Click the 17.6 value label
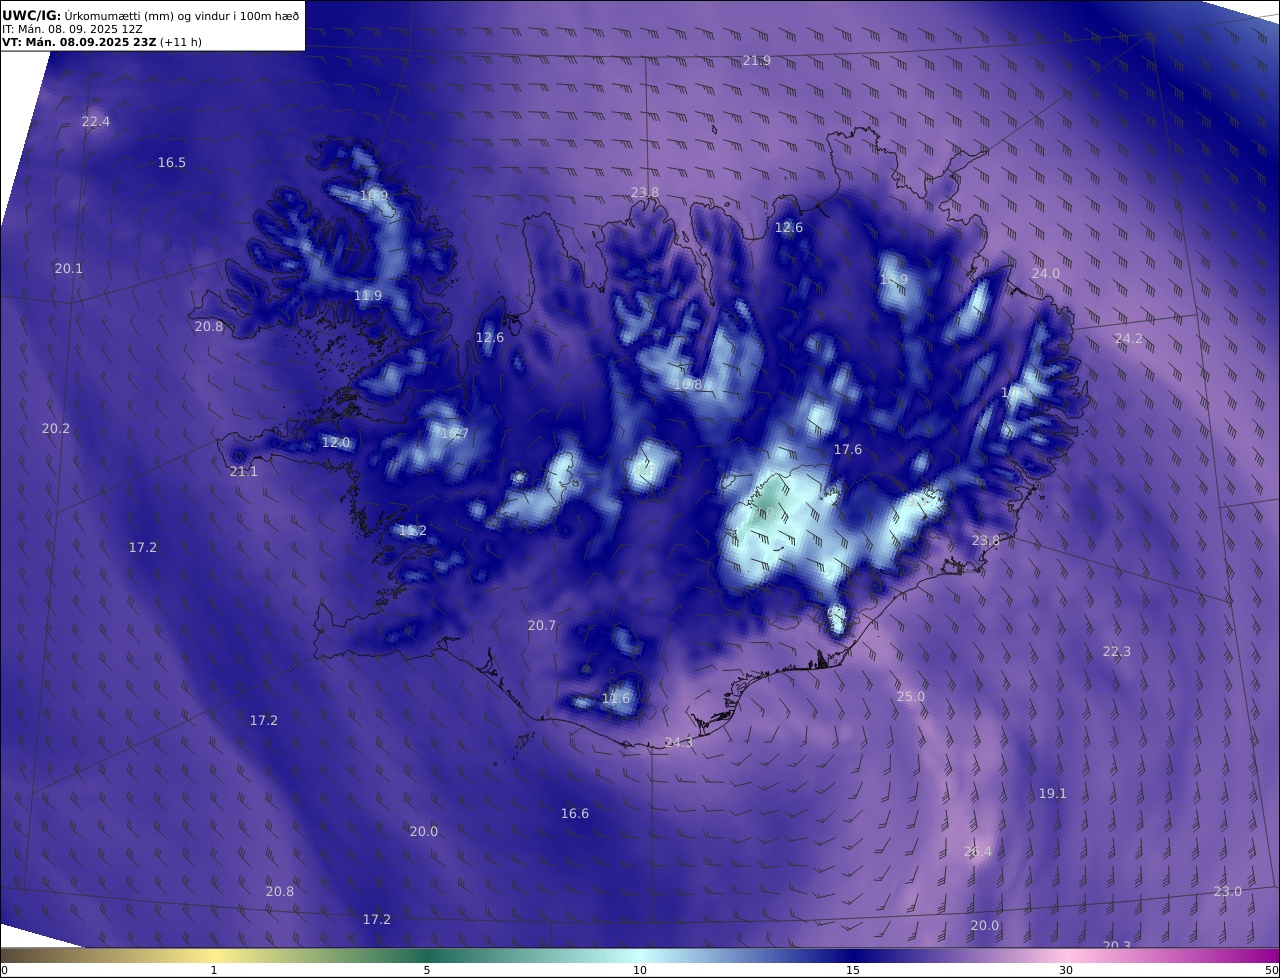1280x978 pixels. 848,451
